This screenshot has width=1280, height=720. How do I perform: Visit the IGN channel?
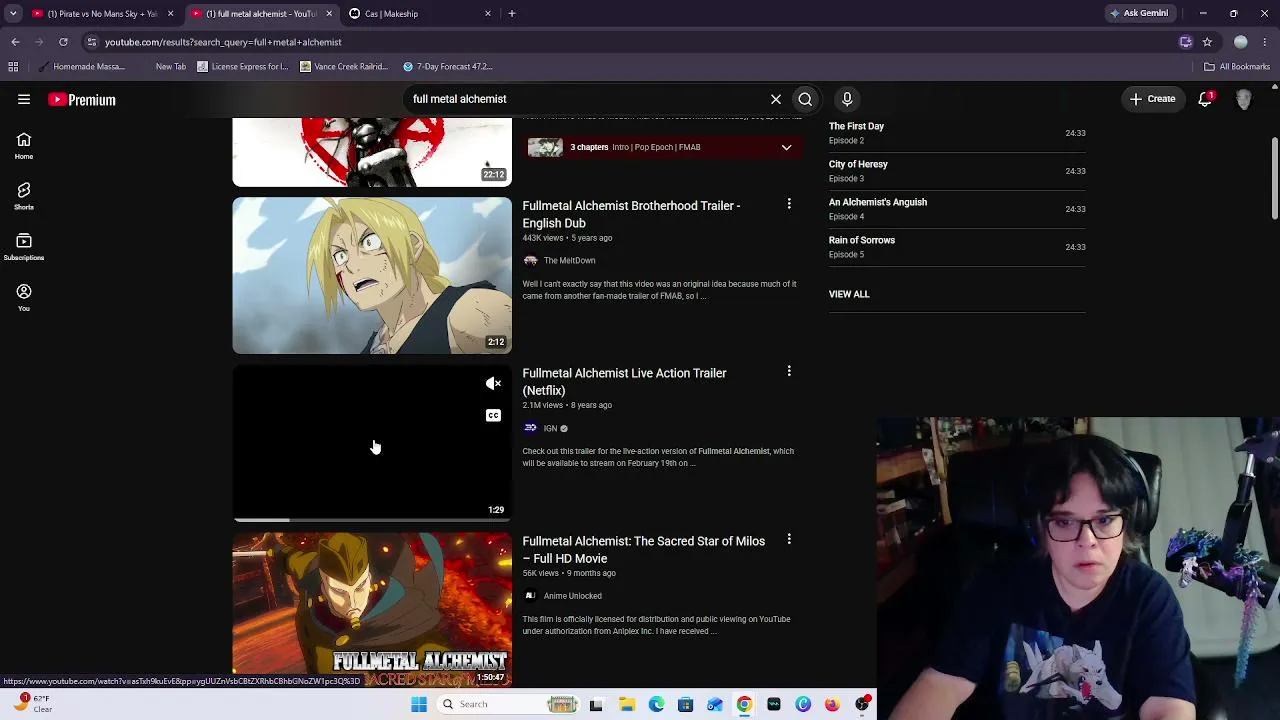coord(550,429)
